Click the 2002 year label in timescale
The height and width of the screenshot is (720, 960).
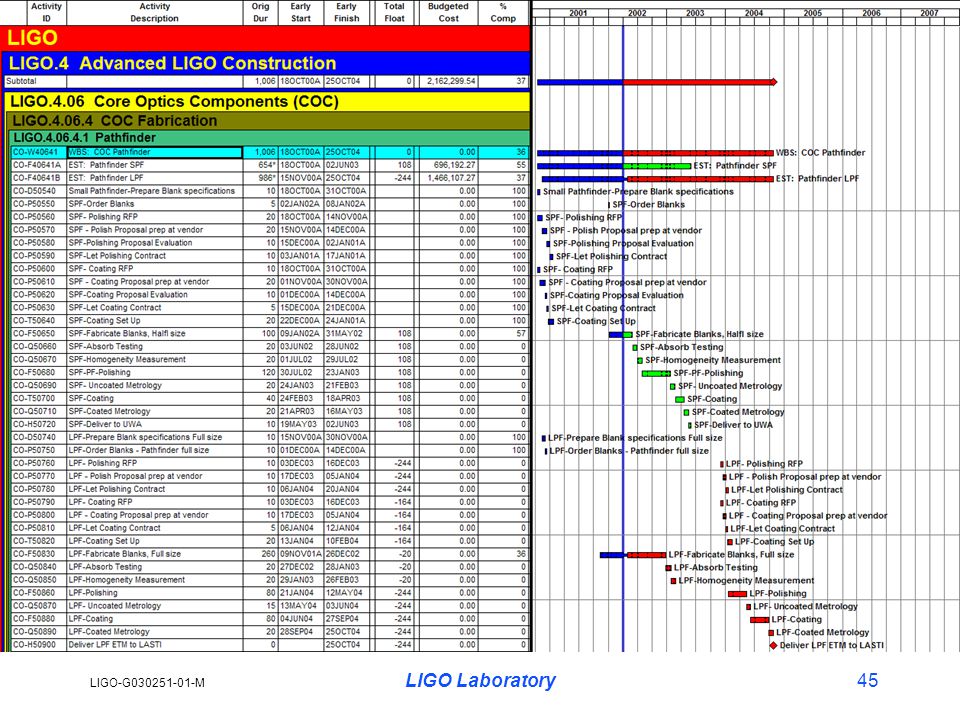coord(637,13)
